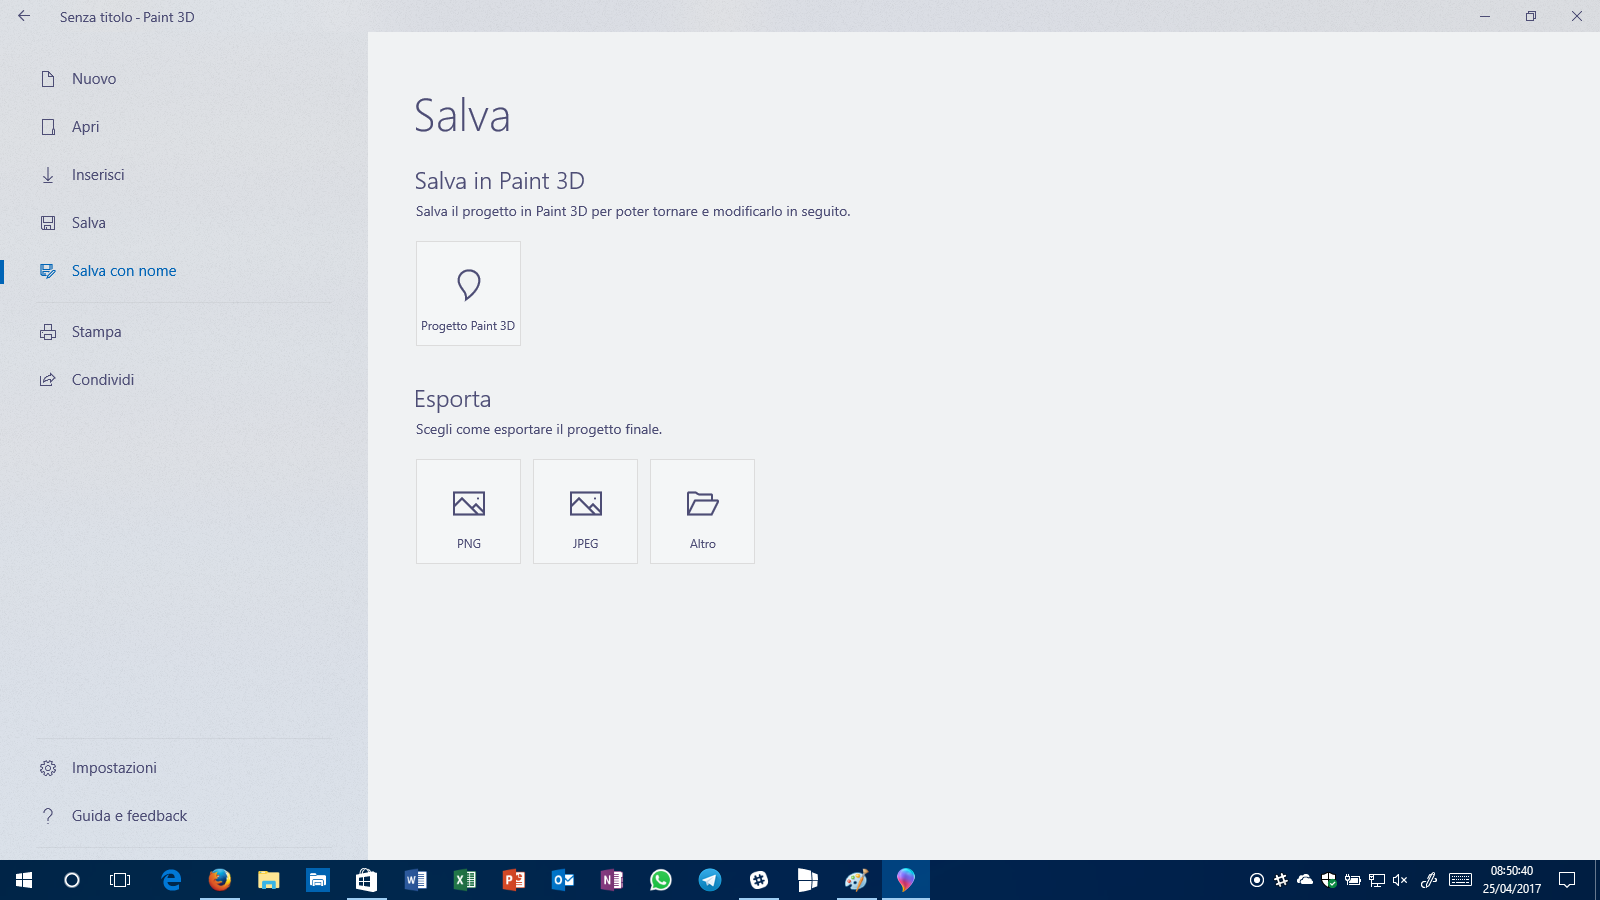Export the project as PNG
1600x900 pixels.
tap(468, 511)
